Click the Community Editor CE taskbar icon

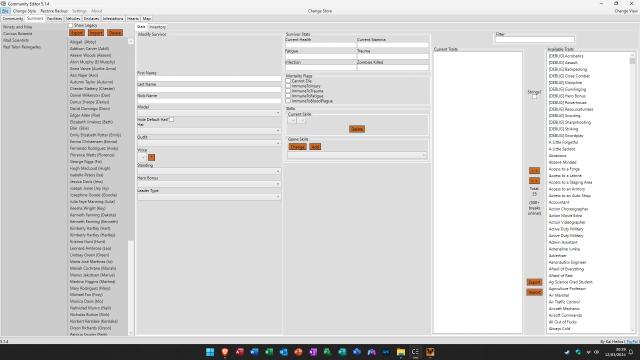tap(415, 352)
